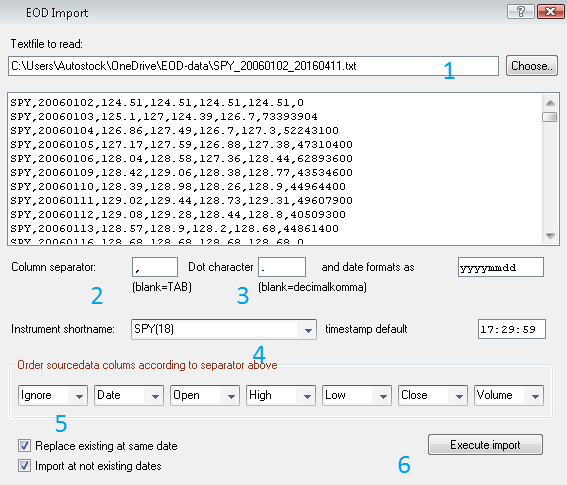Click the Dot character input box
The height and width of the screenshot is (485, 567).
tap(282, 267)
